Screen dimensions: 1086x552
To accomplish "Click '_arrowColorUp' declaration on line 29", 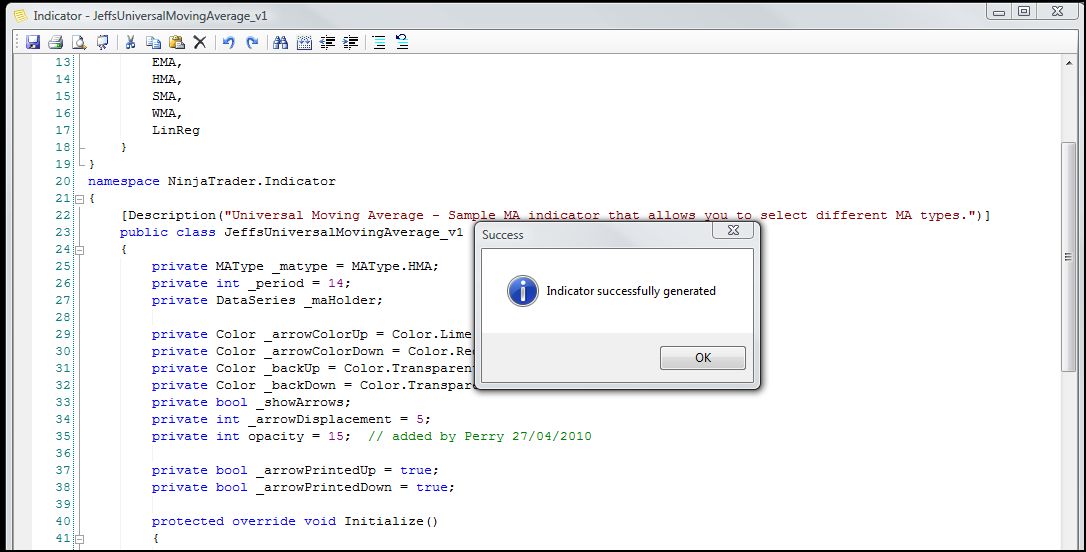I will coord(312,335).
